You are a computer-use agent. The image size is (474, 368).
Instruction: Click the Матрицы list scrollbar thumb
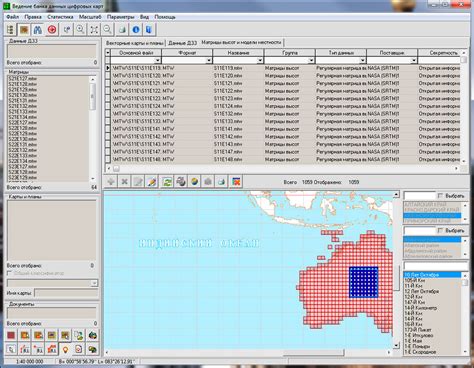(93, 96)
